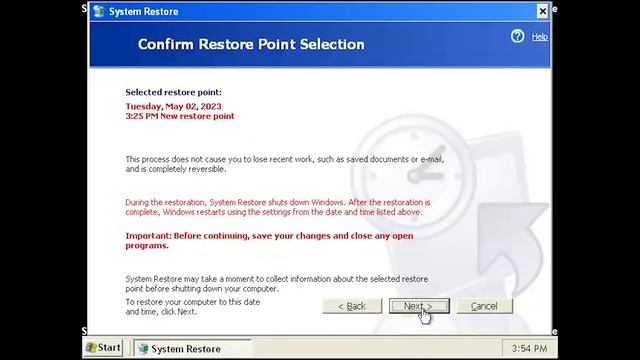This screenshot has height=360, width=640.
Task: Click the 'Tuesday, May 02, 2023' date text
Action: click(173, 107)
